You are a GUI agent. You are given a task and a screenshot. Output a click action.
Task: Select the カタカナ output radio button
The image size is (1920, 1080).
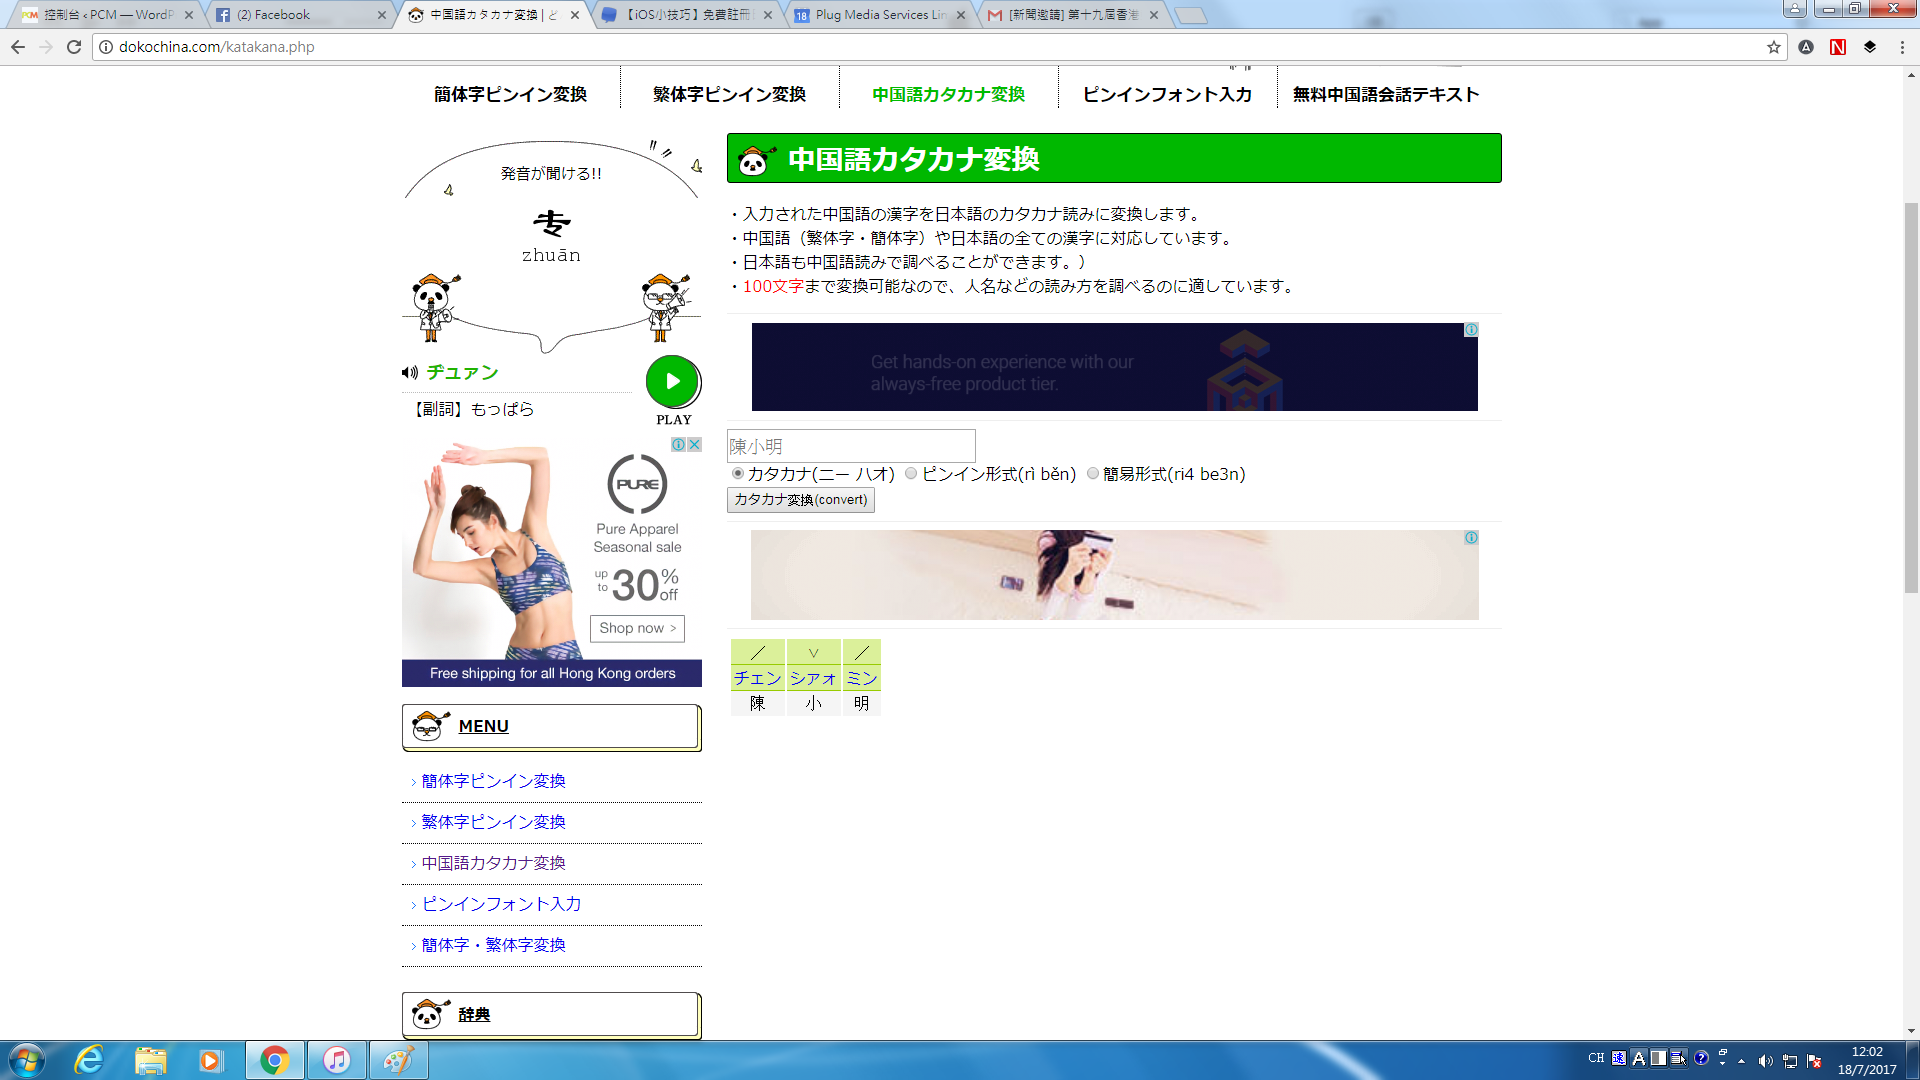pos(738,474)
